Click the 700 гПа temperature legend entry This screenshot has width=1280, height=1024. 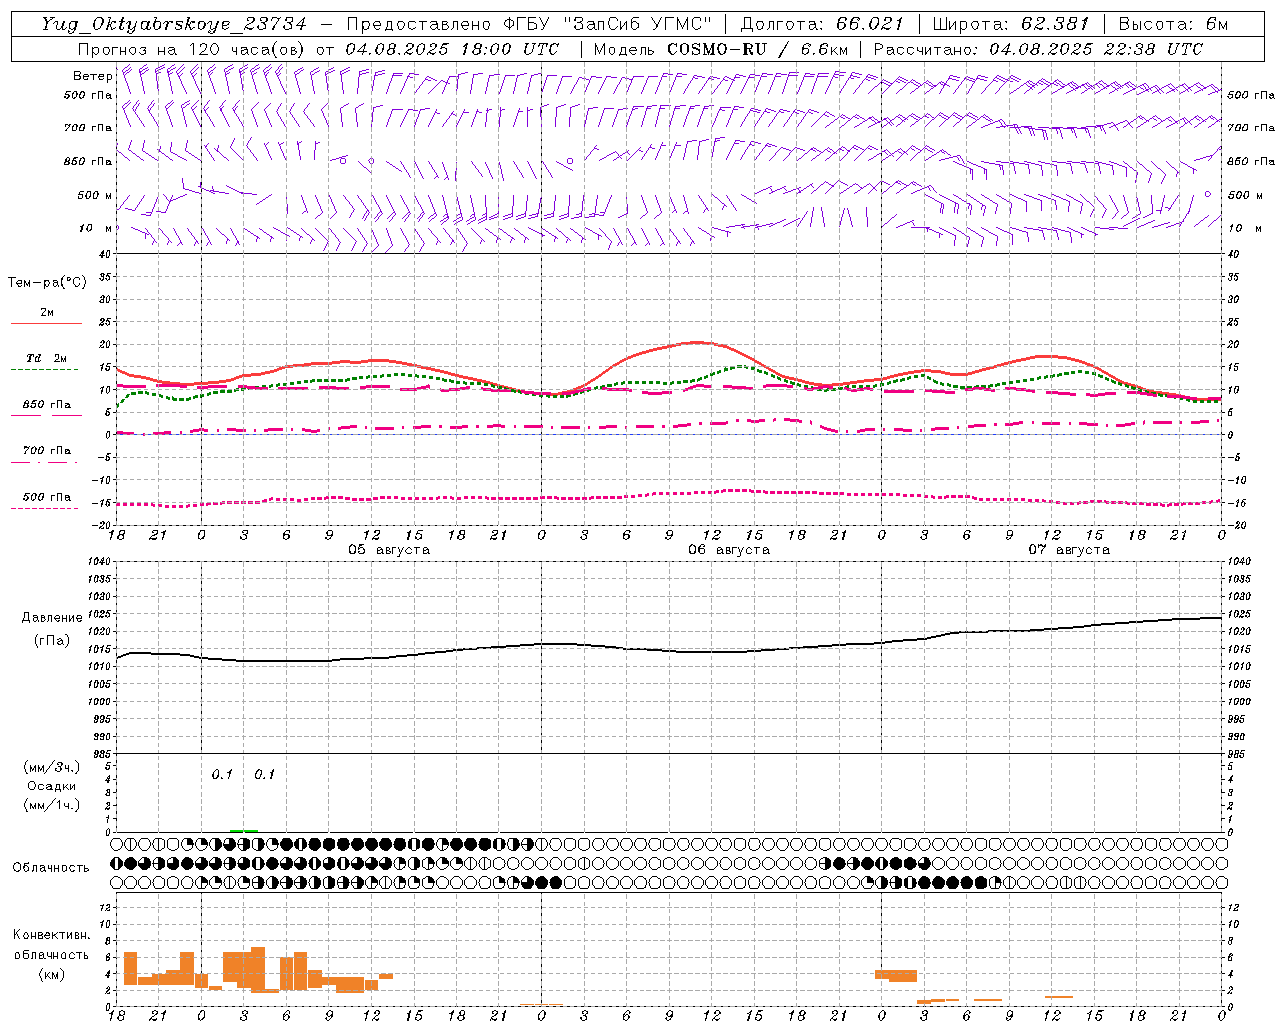(x=46, y=451)
